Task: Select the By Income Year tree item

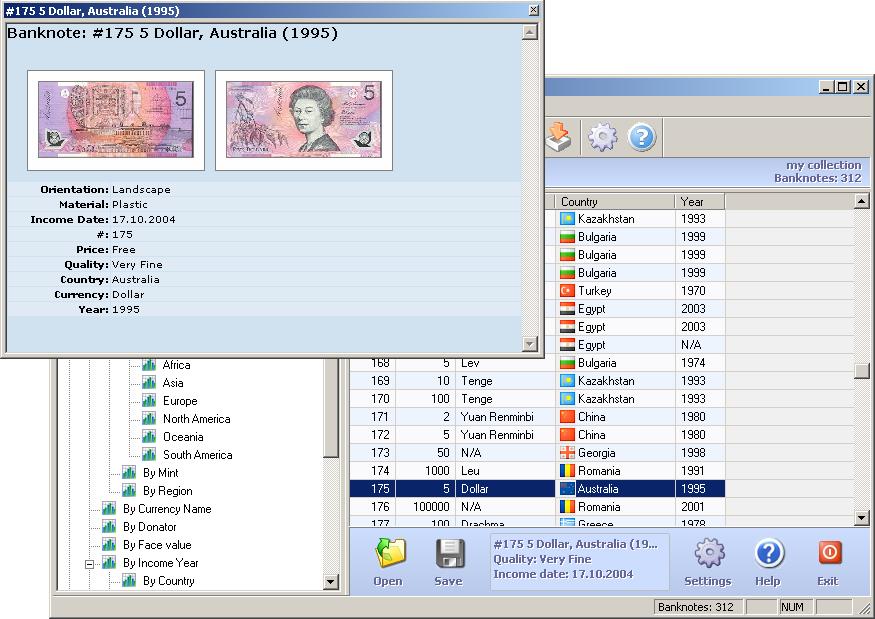Action: point(161,563)
